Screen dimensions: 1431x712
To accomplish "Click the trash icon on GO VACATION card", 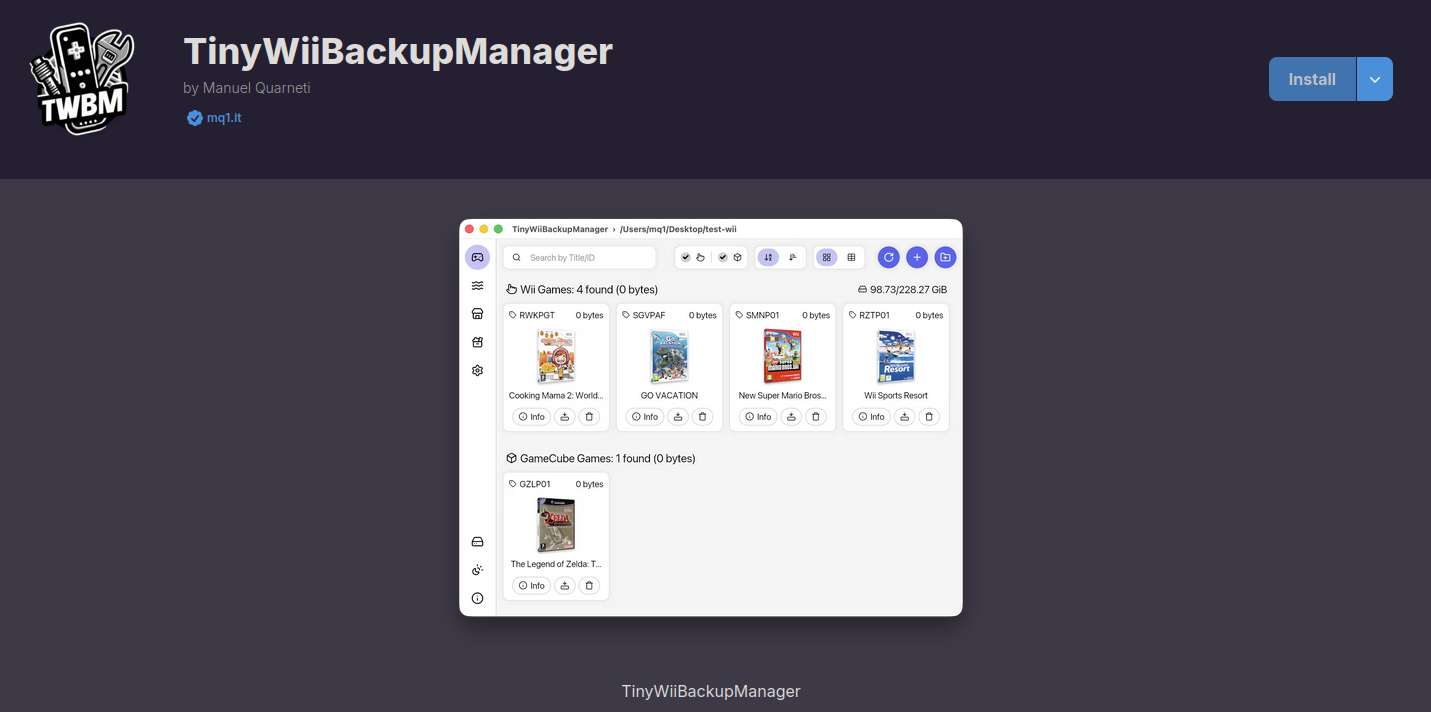I will 703,417.
